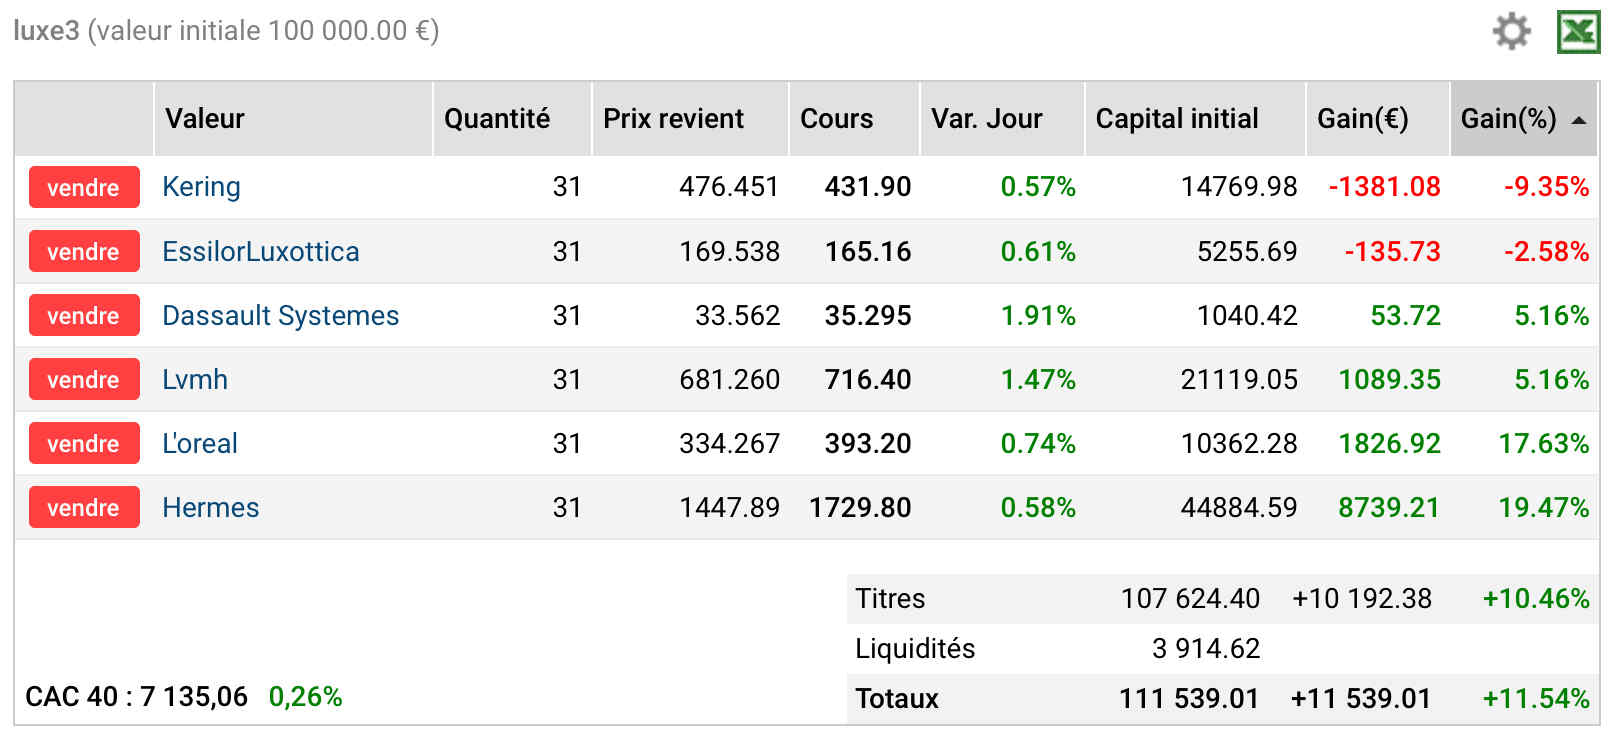Click Hermes cost price 1447.89
Image resolution: width=1618 pixels, height=736 pixels.
click(x=729, y=507)
